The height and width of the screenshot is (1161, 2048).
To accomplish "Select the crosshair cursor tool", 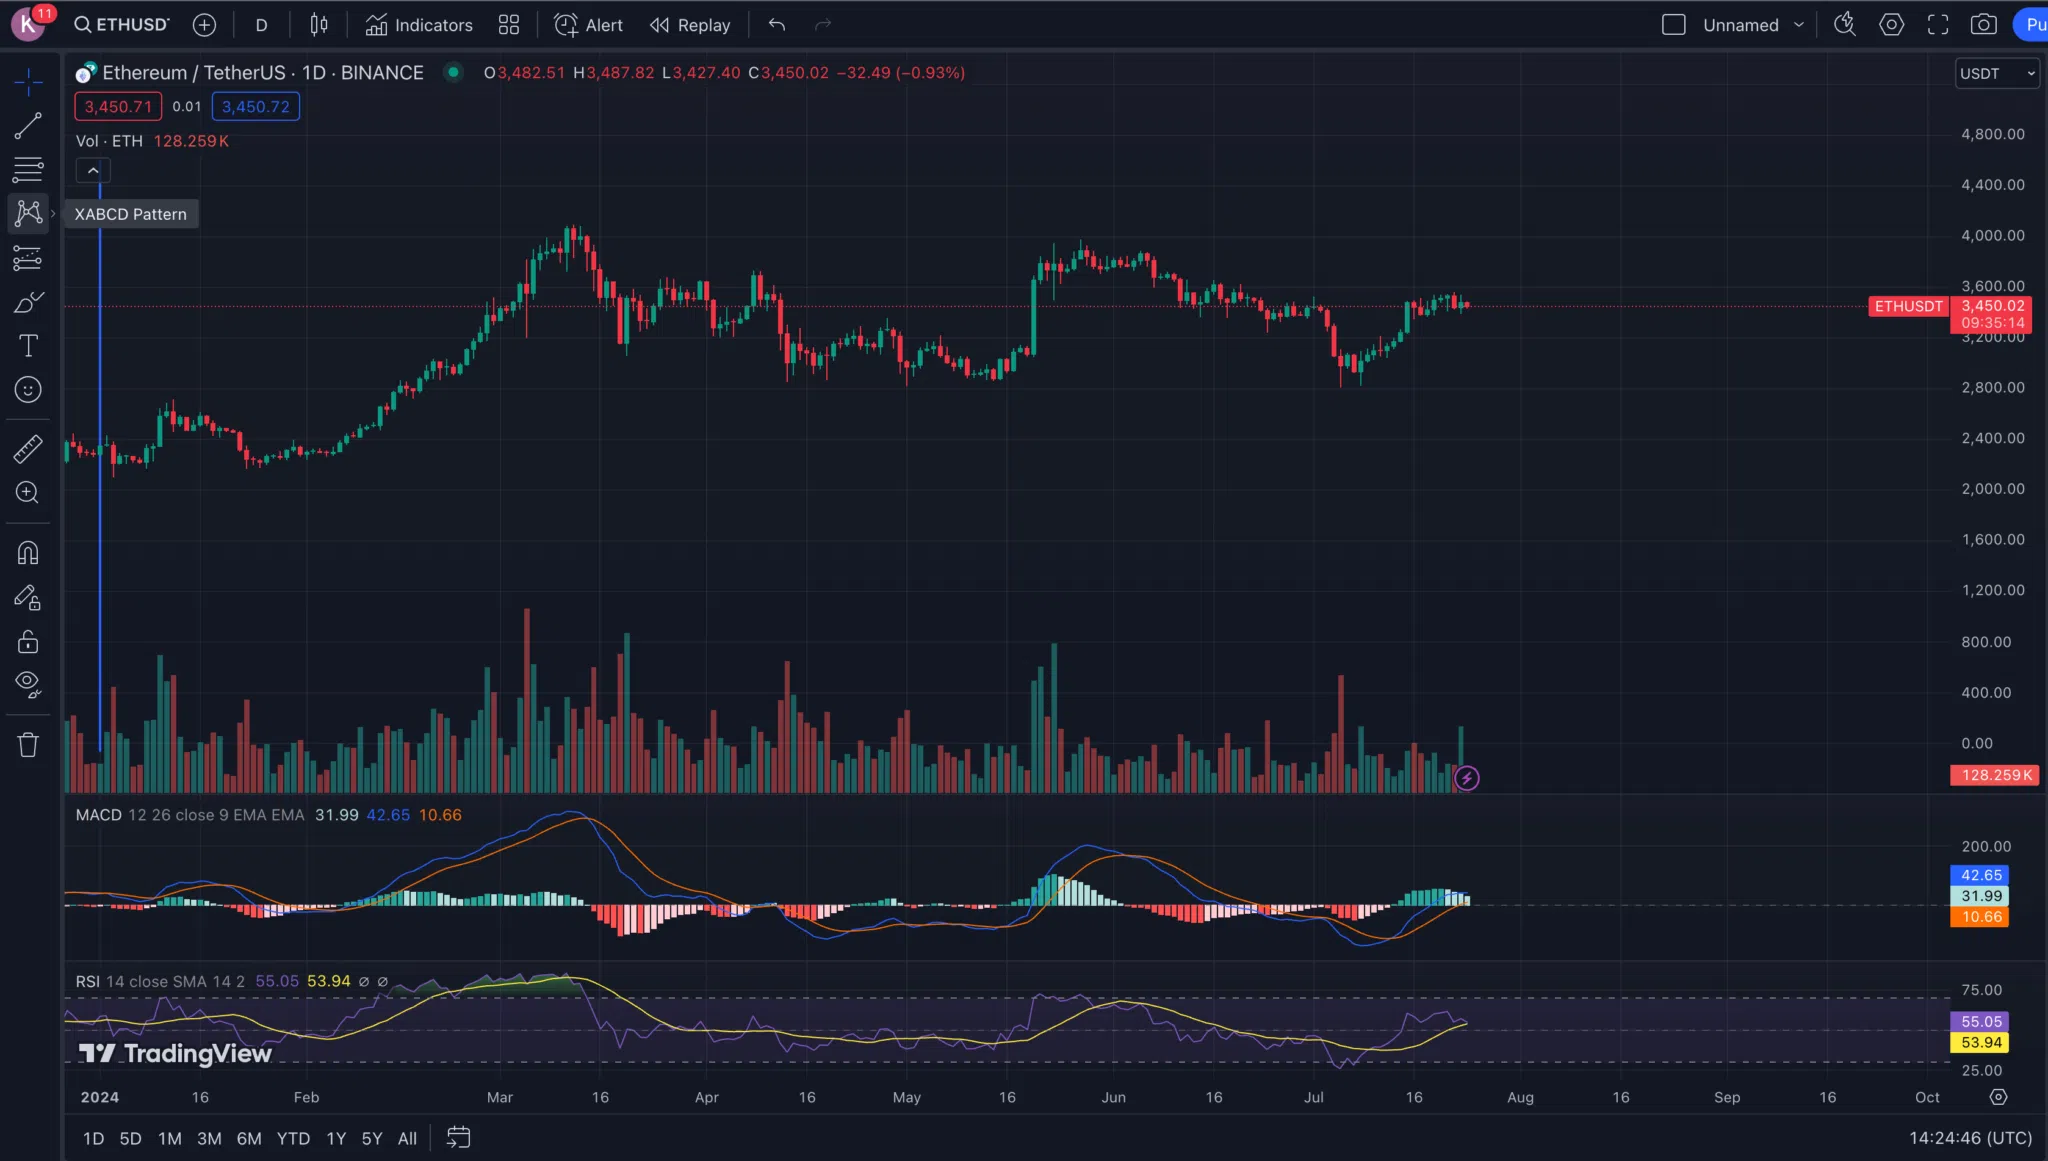I will click(x=28, y=81).
